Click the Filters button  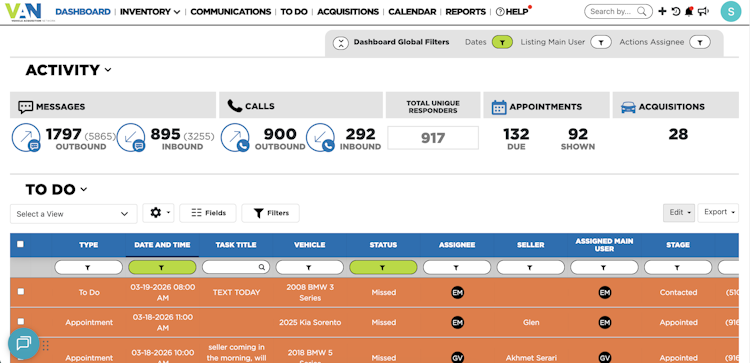coord(271,213)
